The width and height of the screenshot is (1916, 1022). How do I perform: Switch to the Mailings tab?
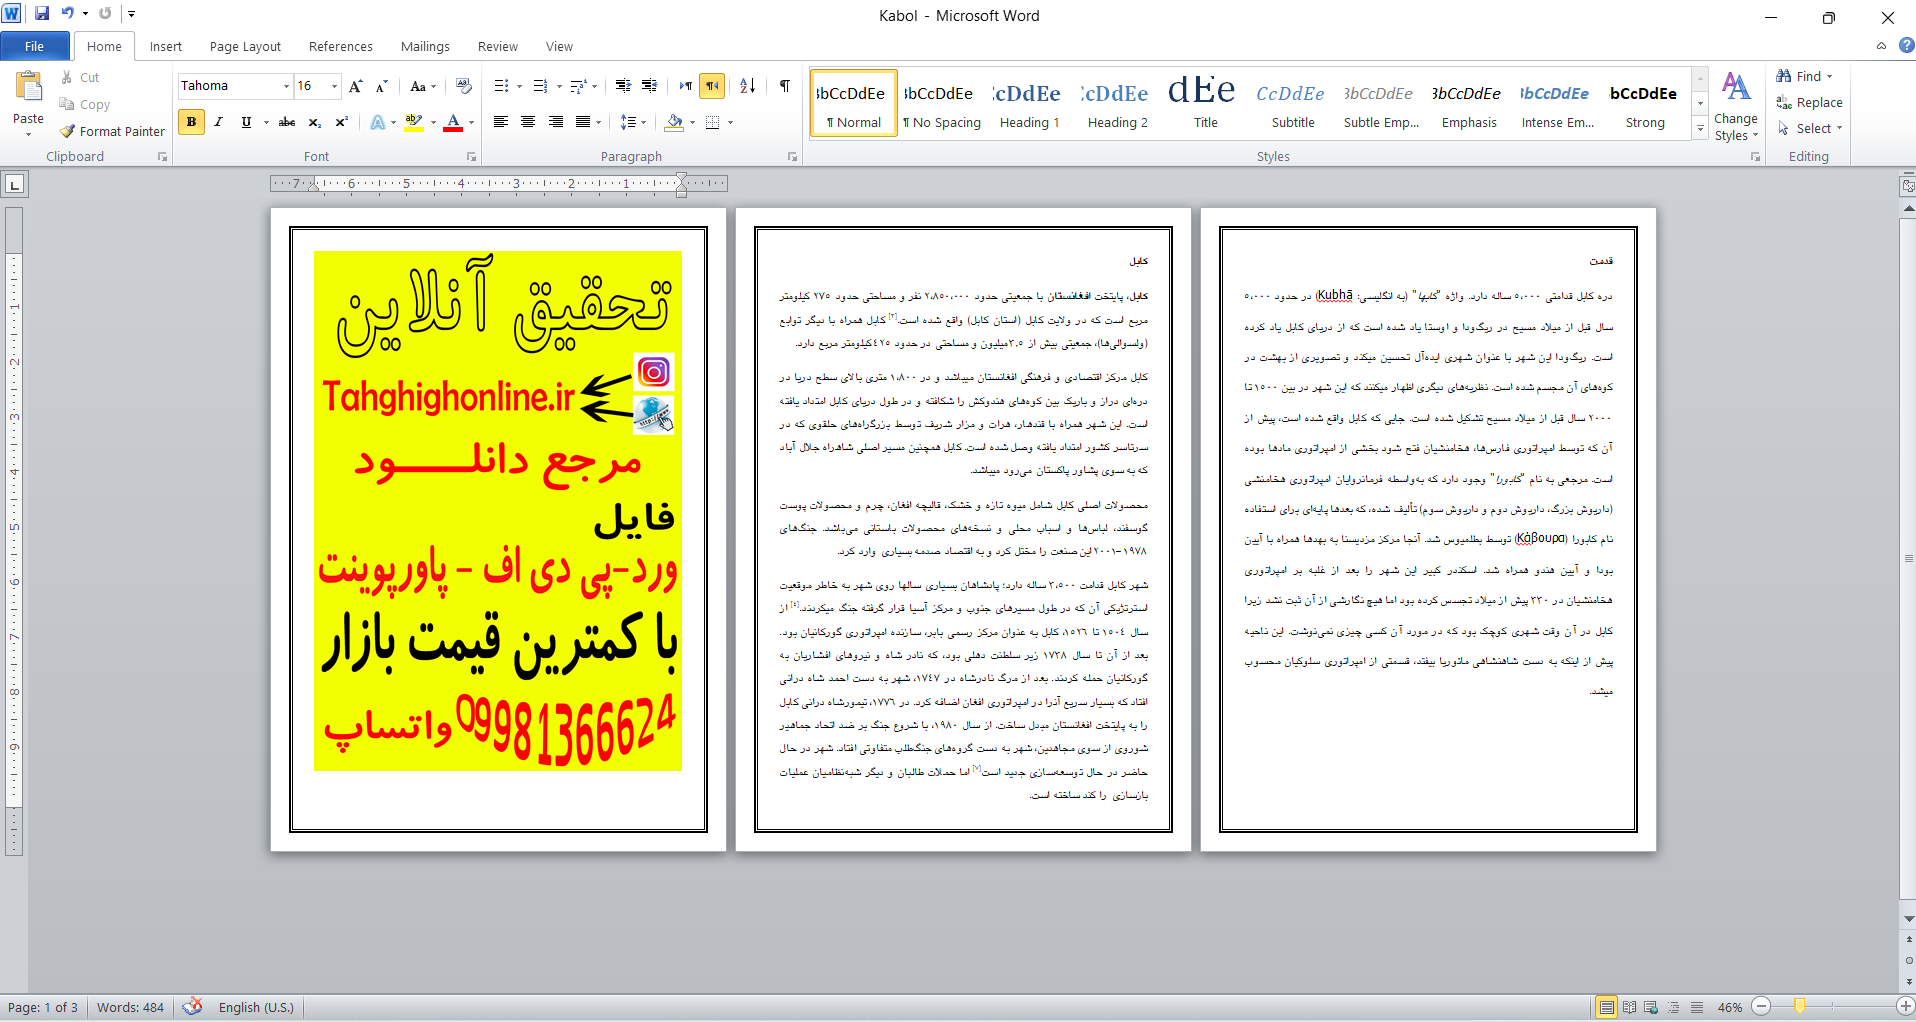point(425,46)
